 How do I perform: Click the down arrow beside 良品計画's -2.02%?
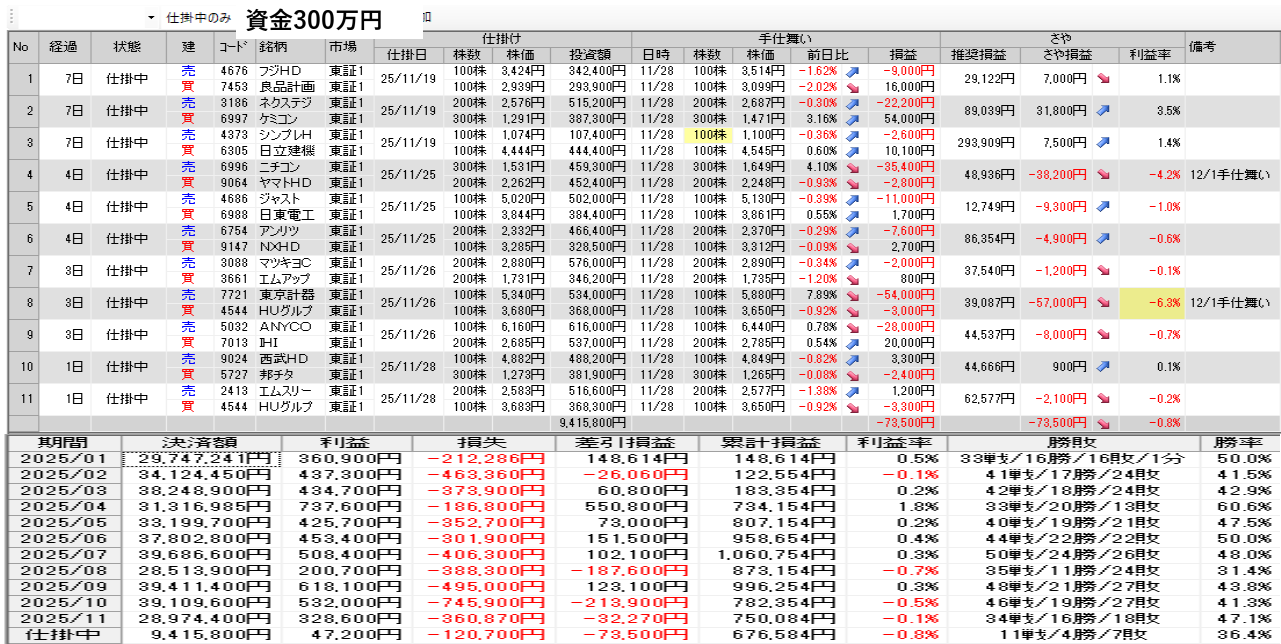[853, 87]
